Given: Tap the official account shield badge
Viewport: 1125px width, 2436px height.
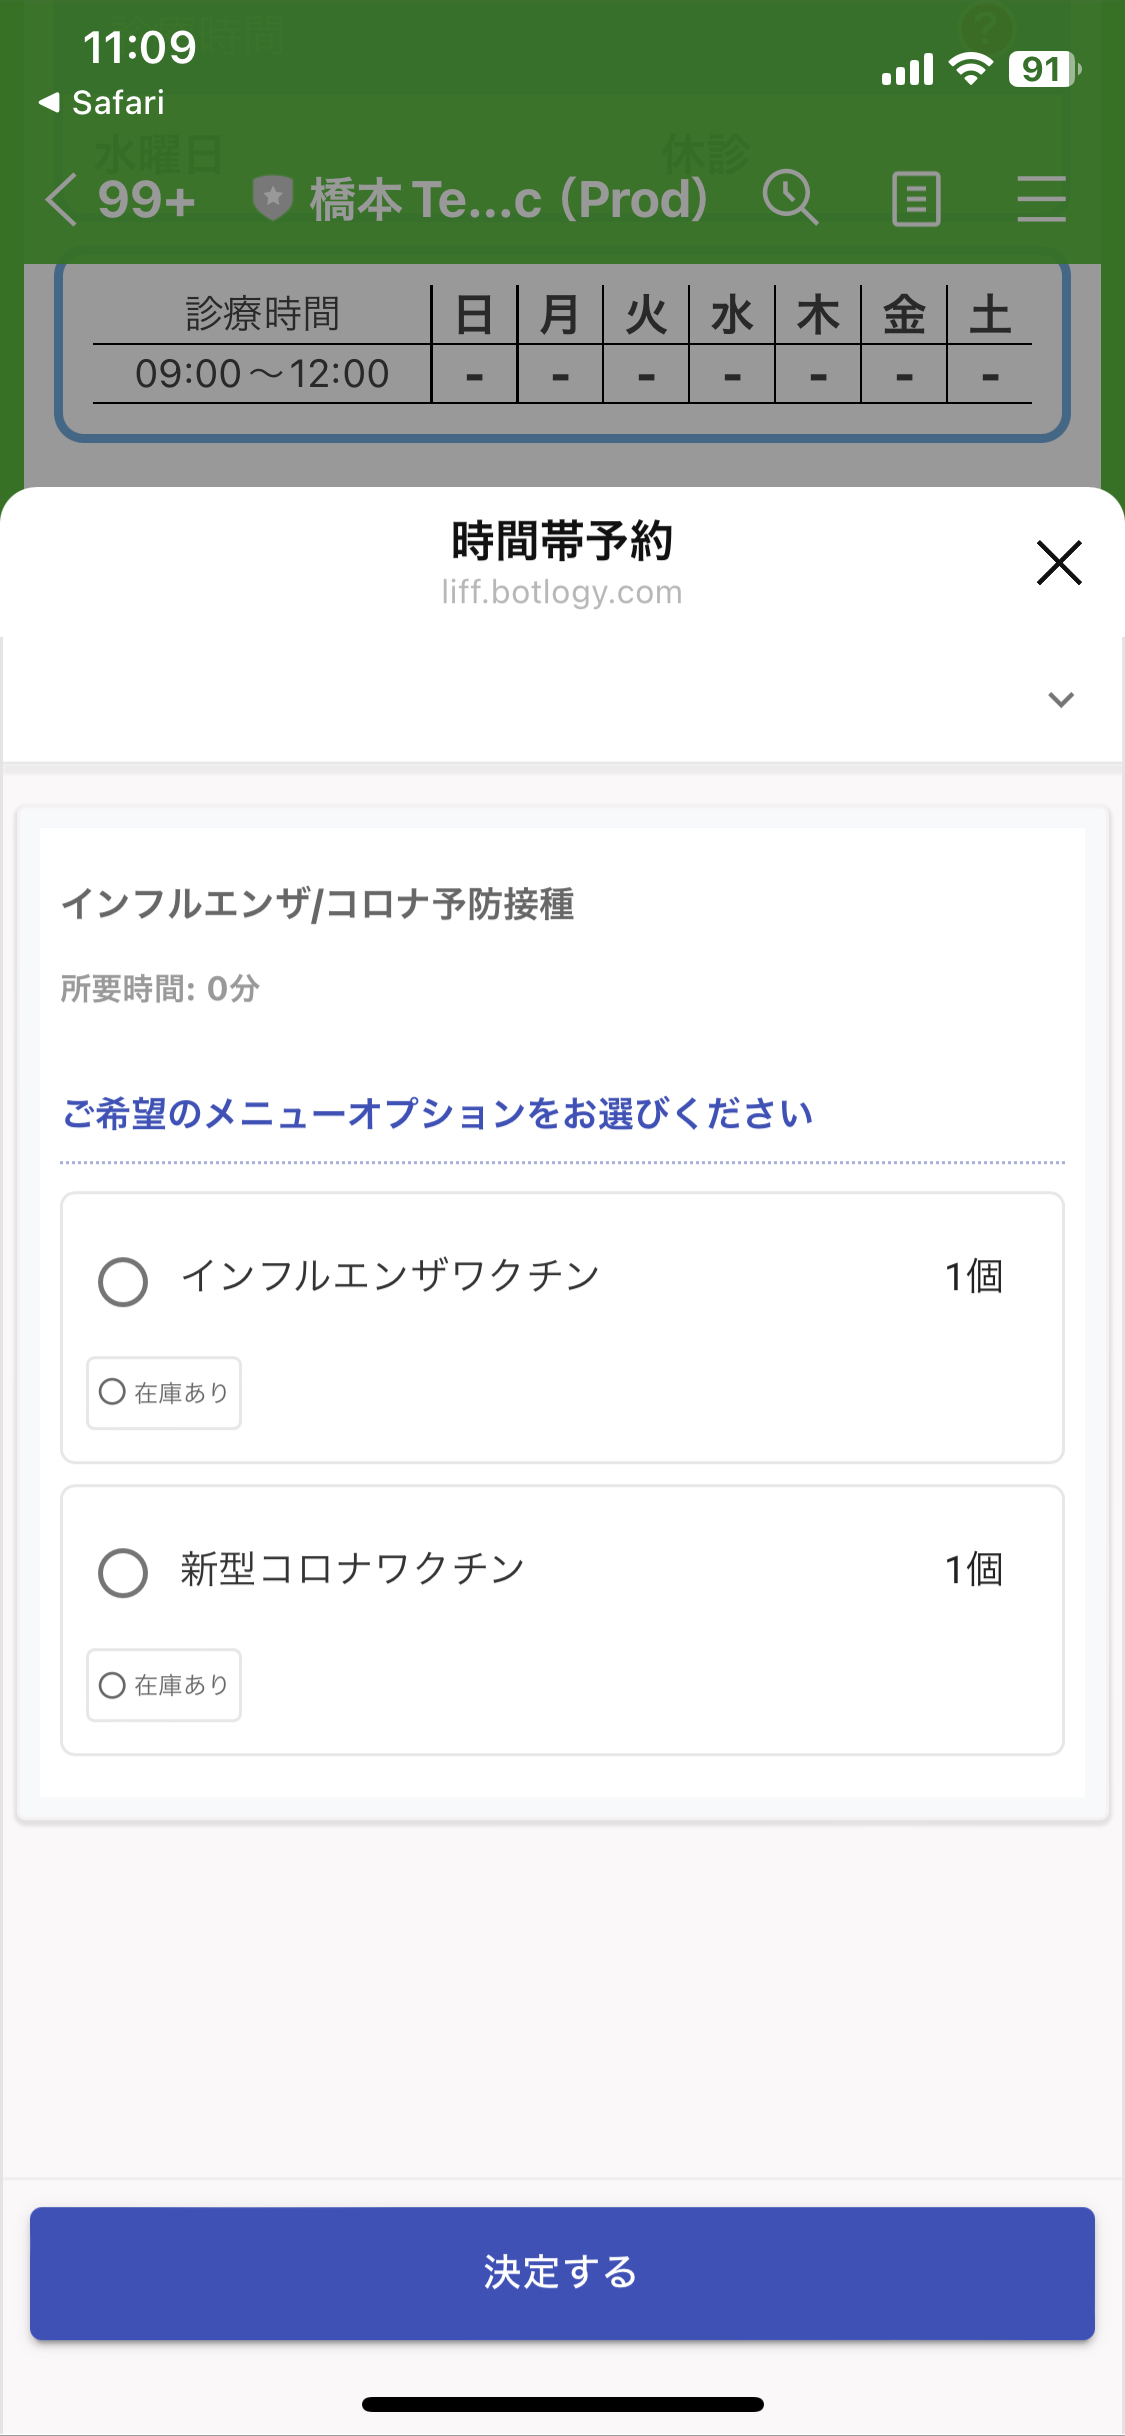Looking at the screenshot, I should click(x=272, y=198).
